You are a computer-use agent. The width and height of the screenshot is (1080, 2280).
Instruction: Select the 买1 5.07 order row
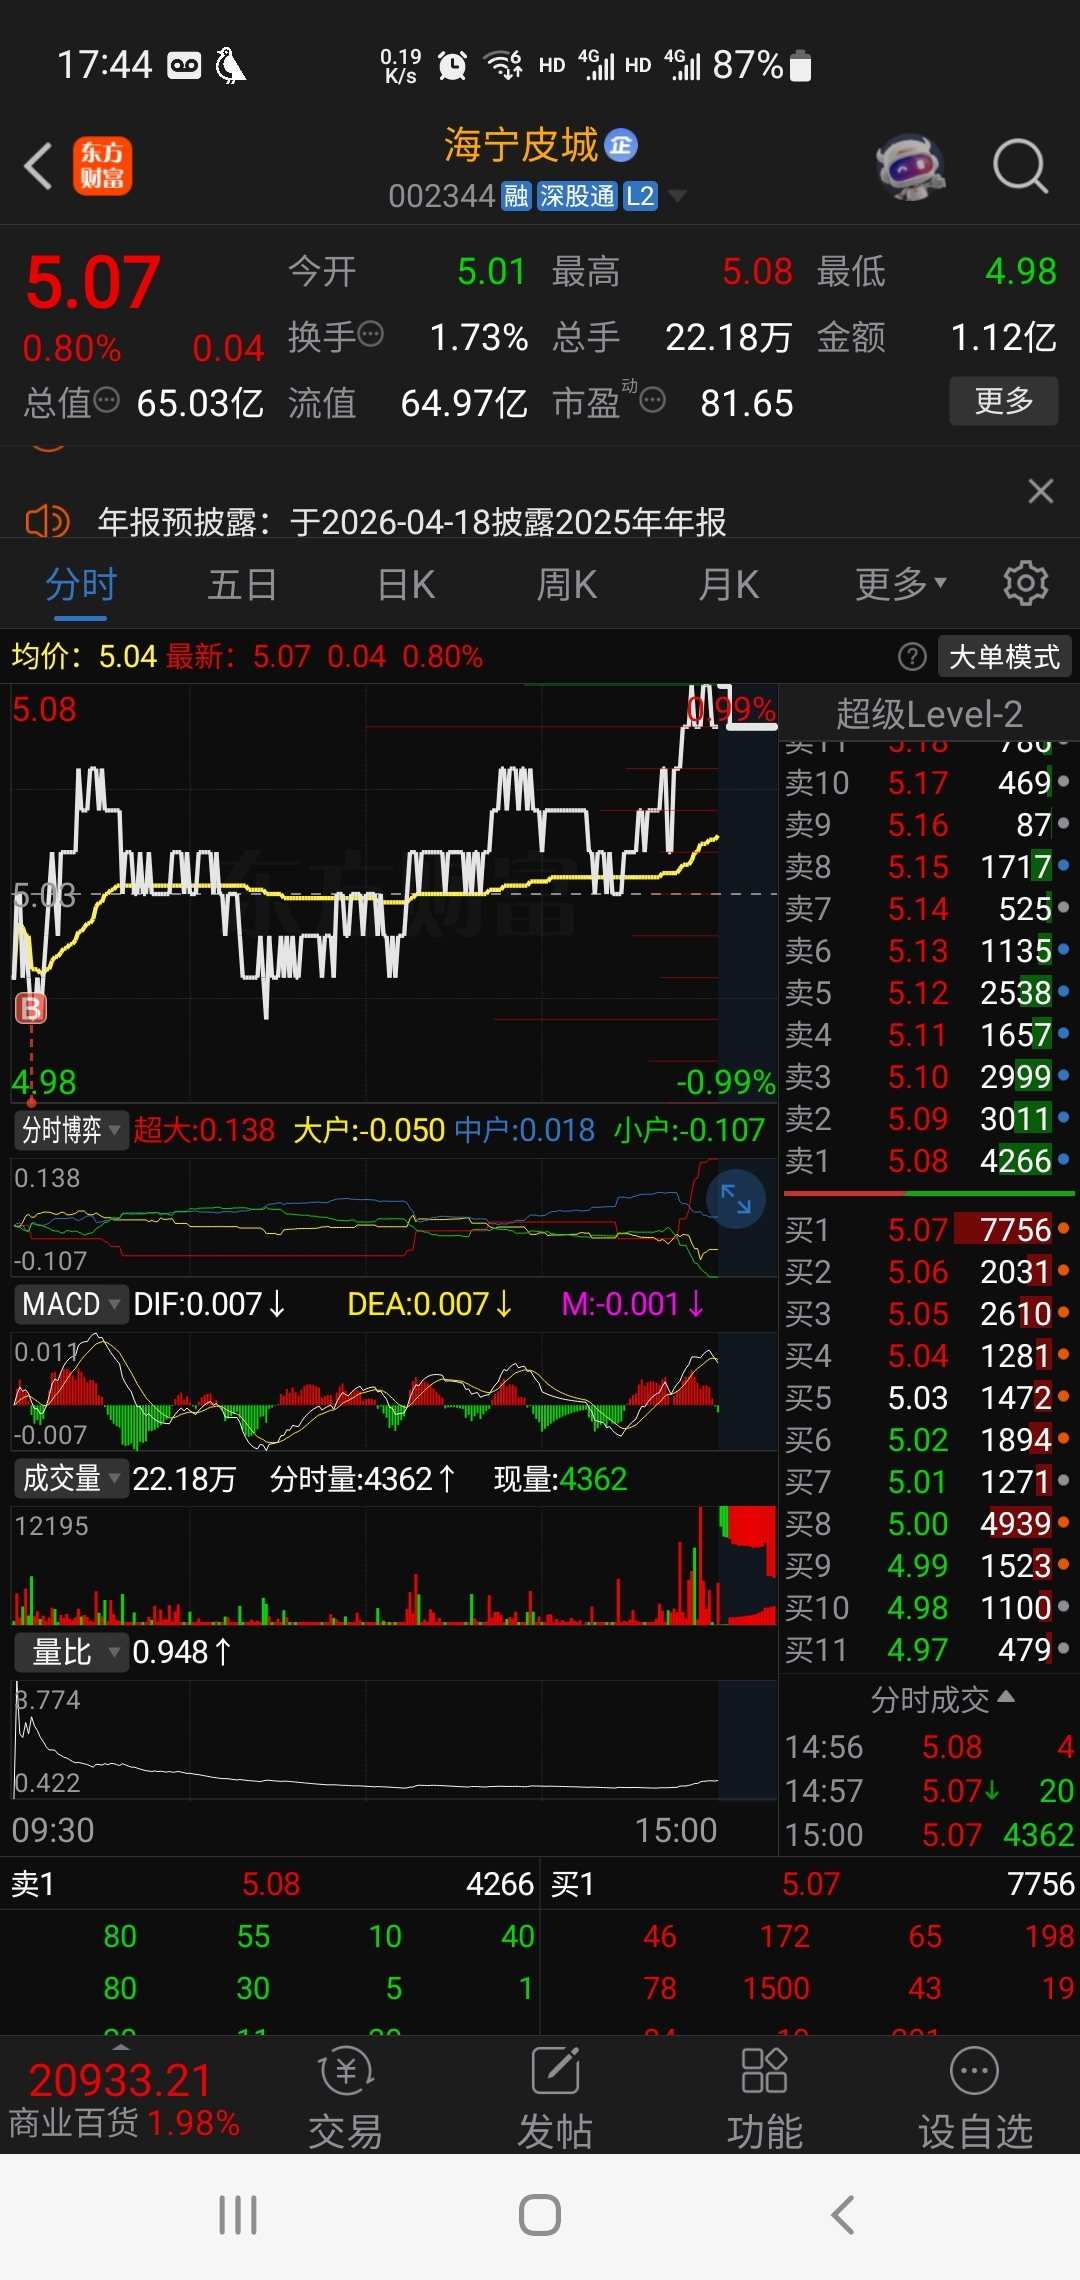(928, 1230)
